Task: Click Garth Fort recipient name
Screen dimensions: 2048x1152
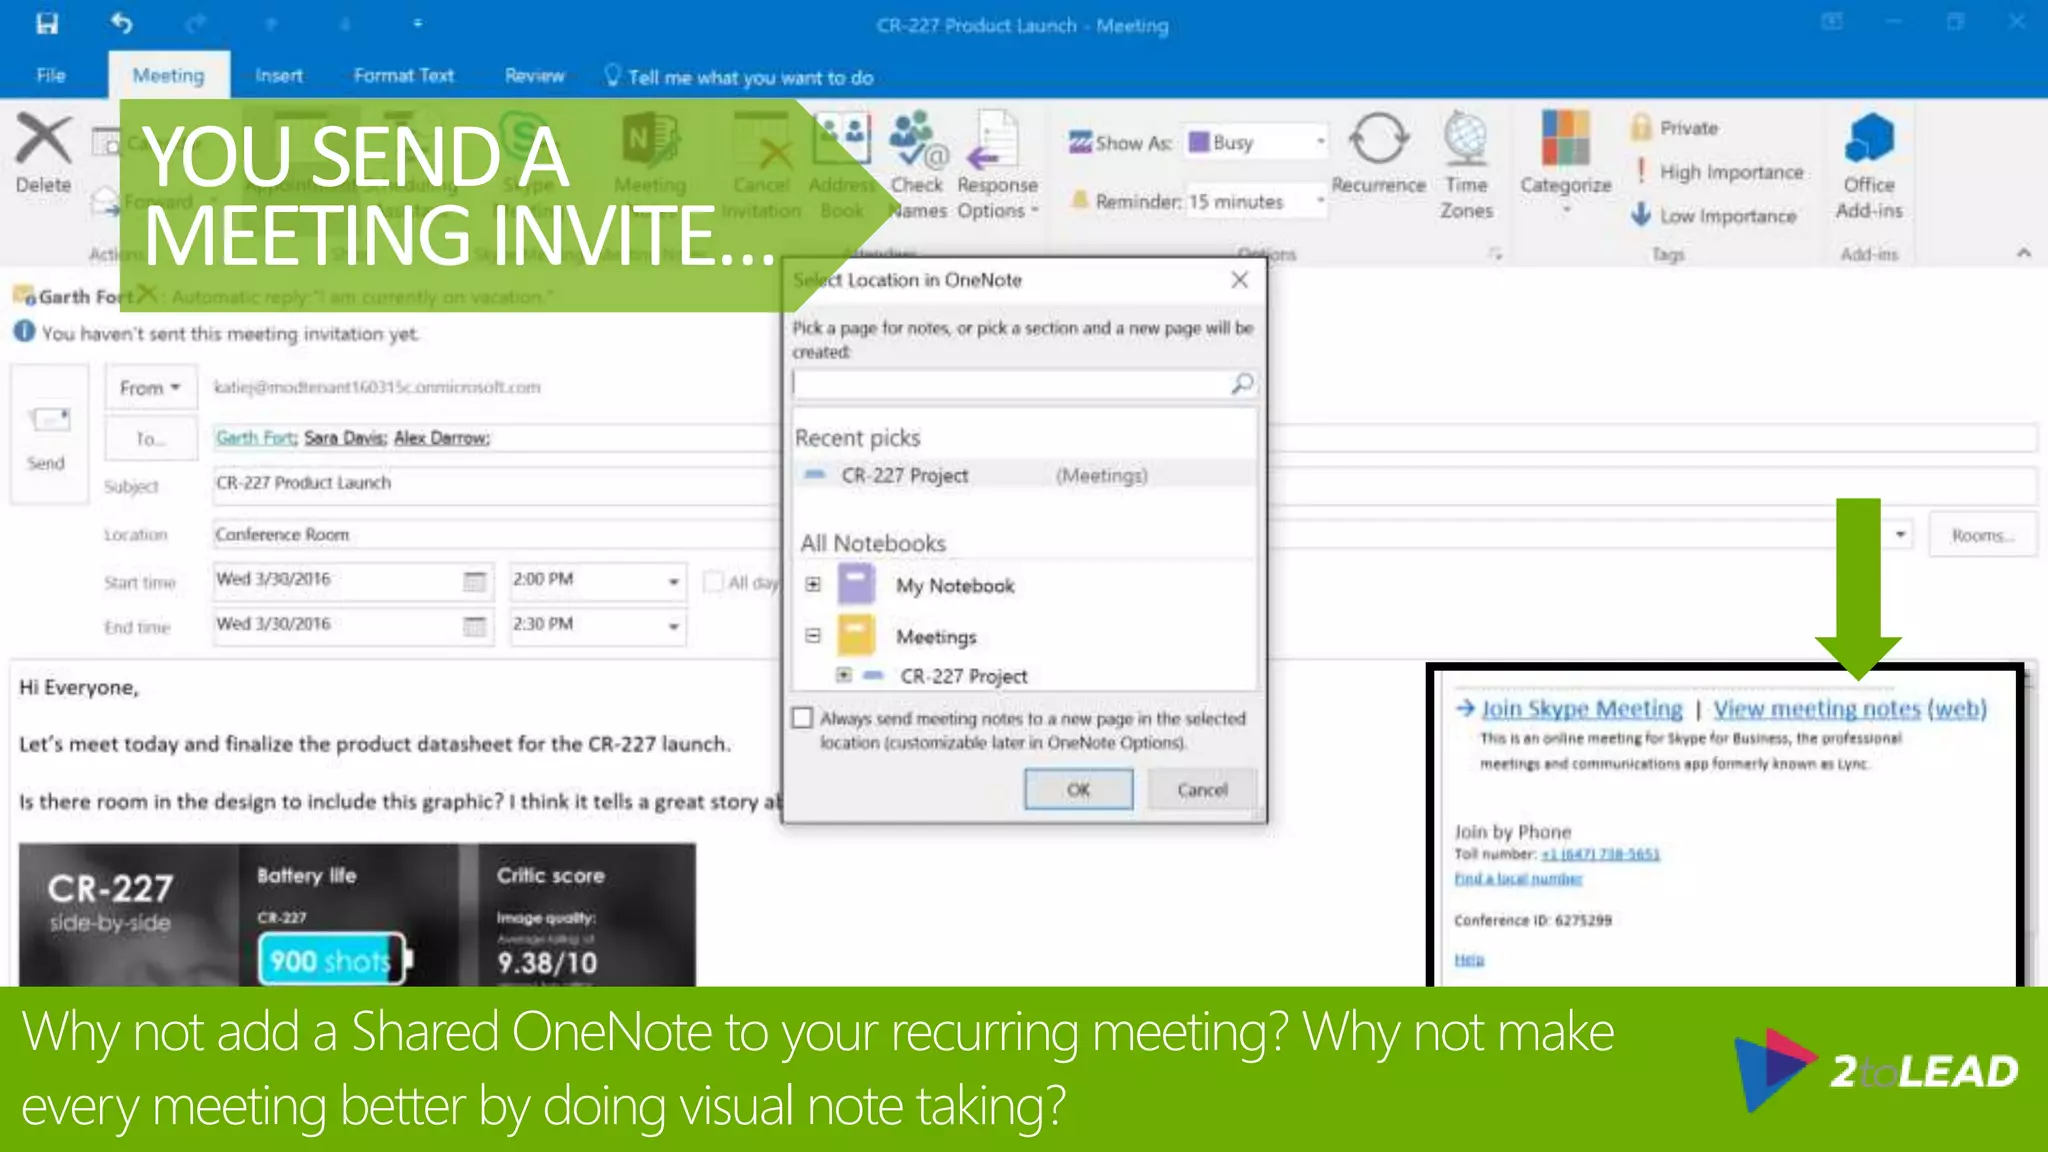Action: pos(256,437)
